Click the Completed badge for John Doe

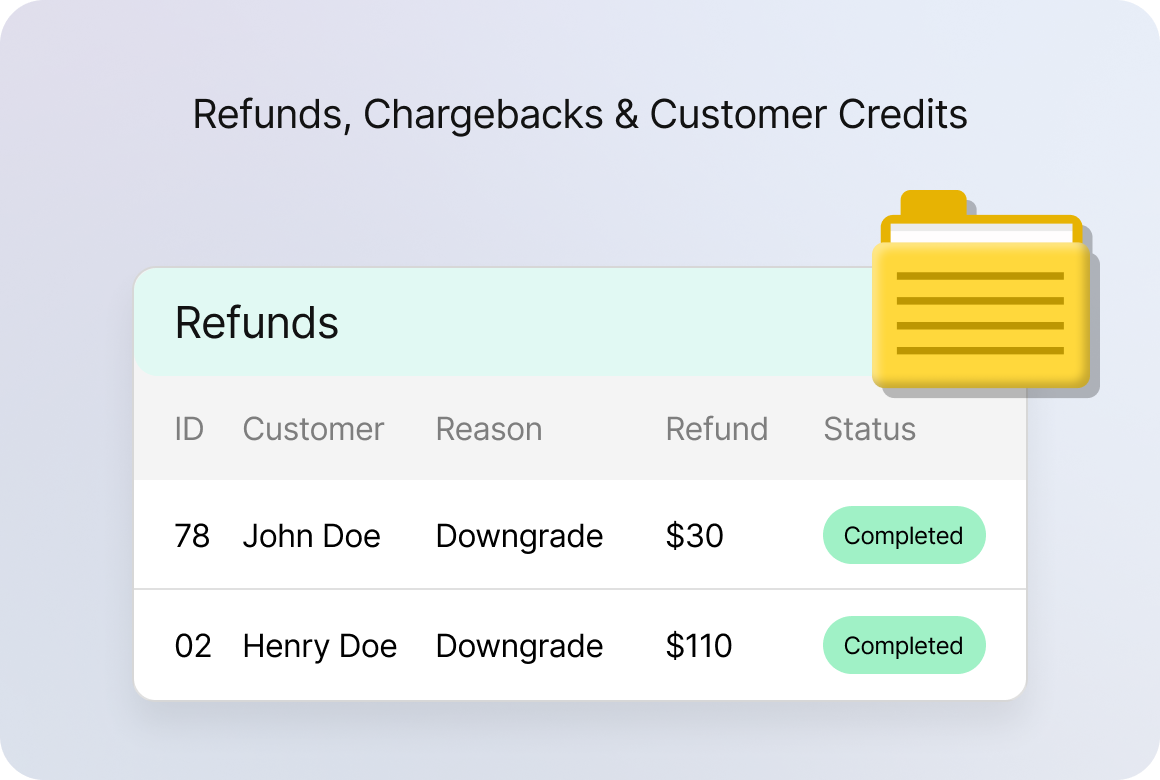[904, 536]
